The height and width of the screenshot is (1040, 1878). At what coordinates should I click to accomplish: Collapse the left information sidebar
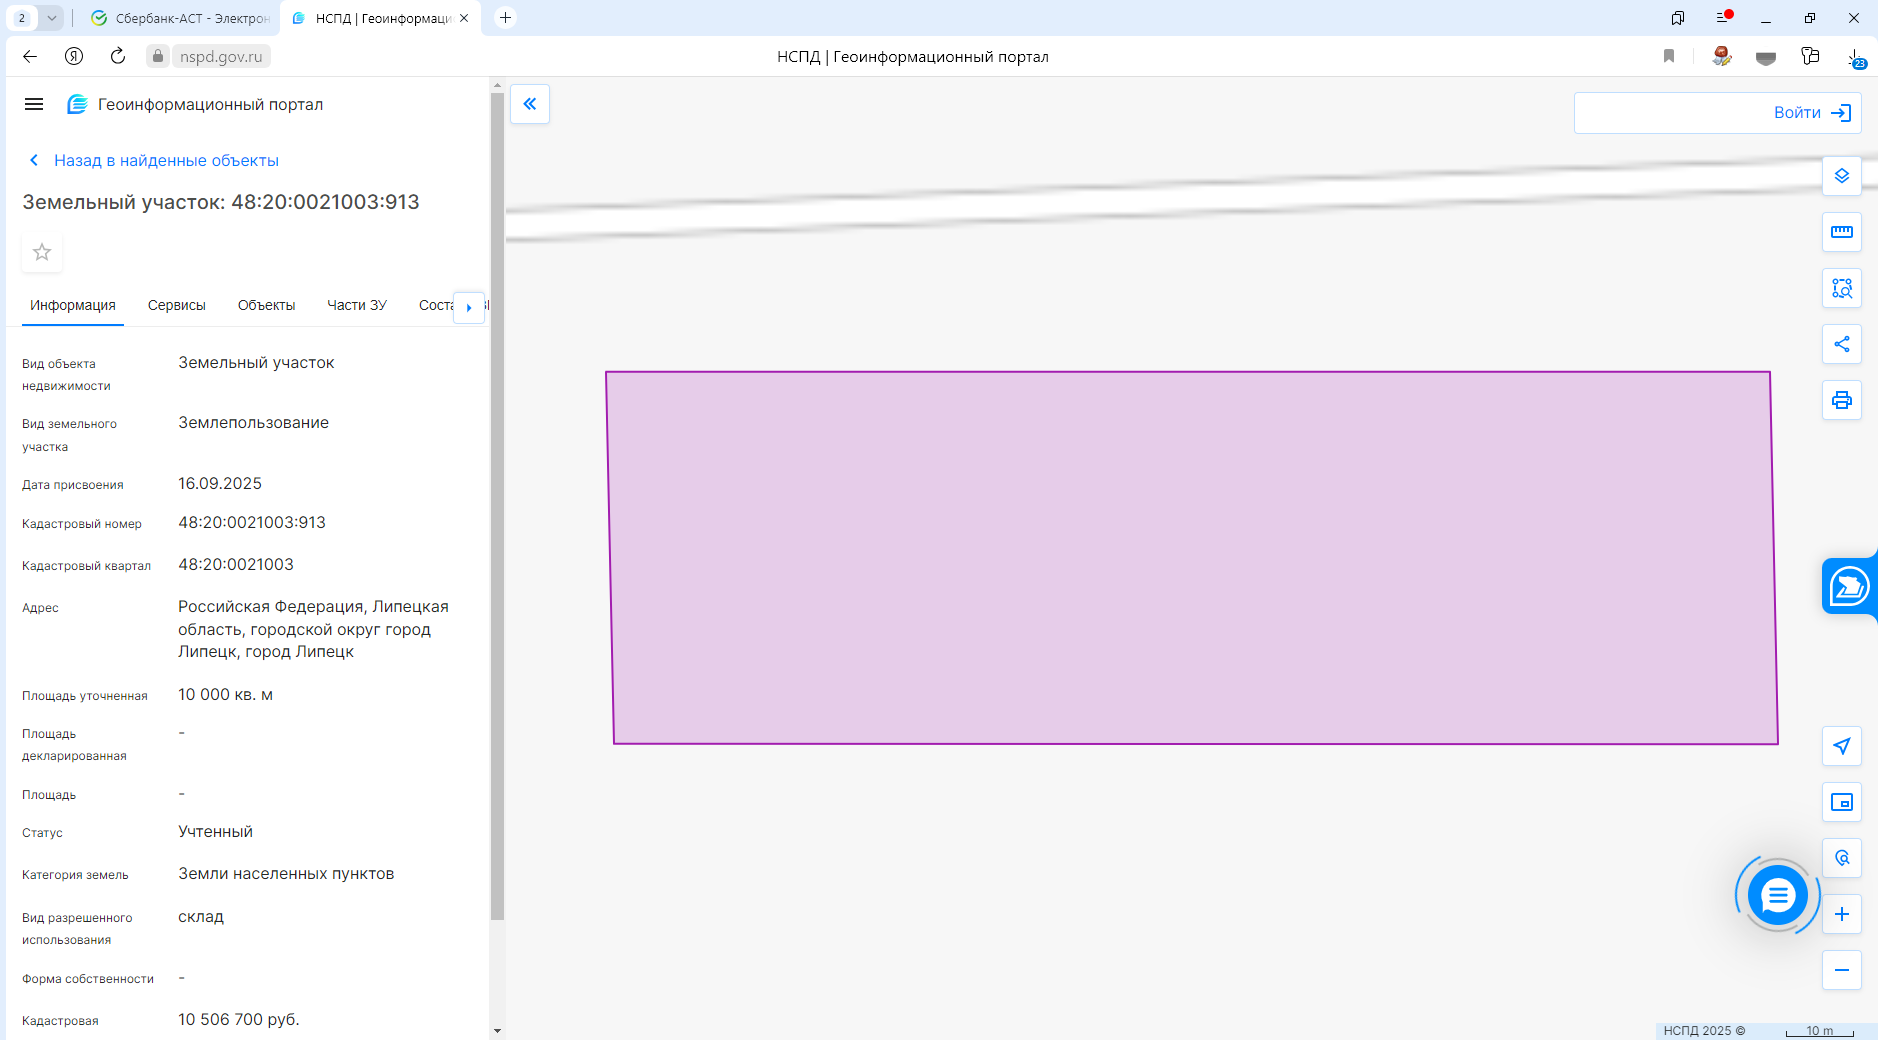point(530,104)
